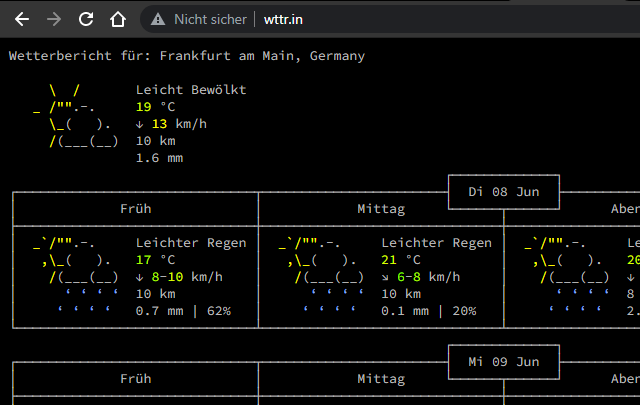Image resolution: width=640 pixels, height=405 pixels.
Task: Open the browser home page
Action: pos(118,19)
